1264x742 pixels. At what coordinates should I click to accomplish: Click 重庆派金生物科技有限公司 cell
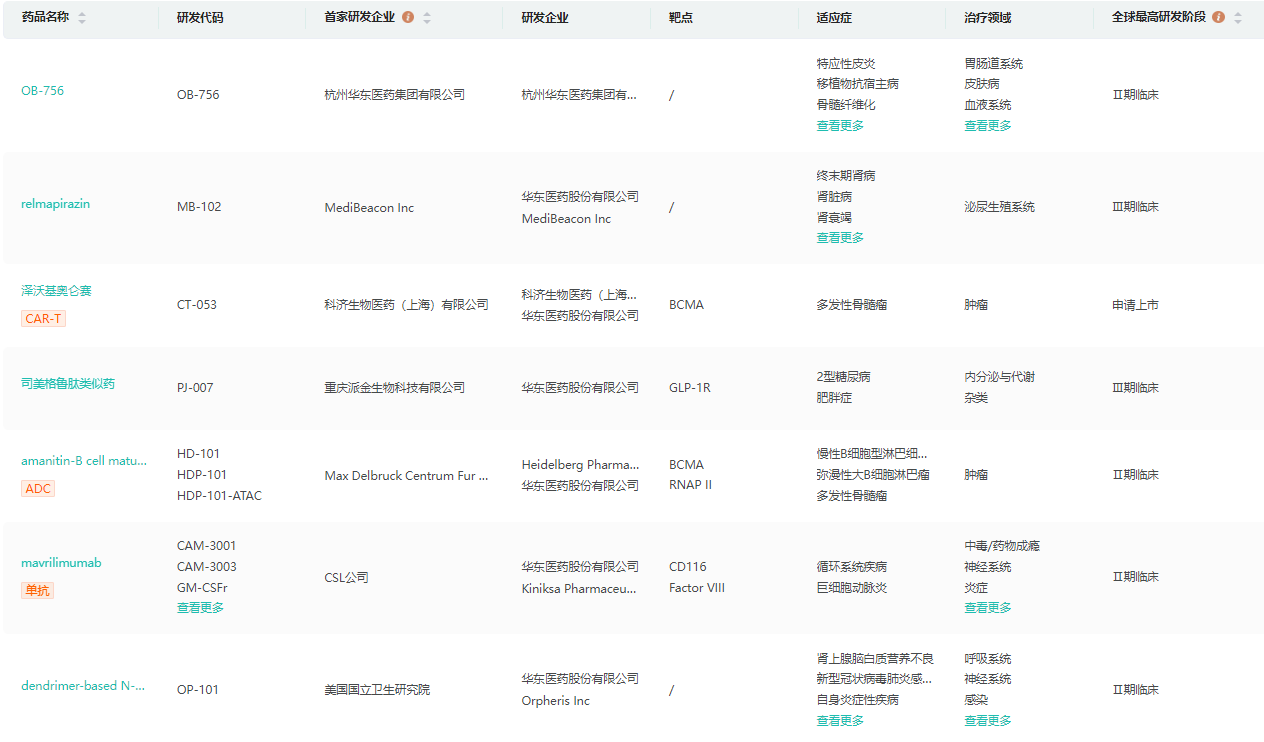(395, 388)
